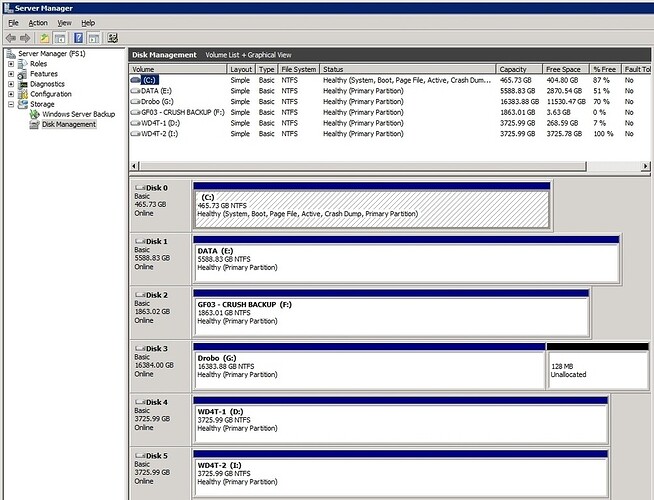
Task: Collapse the Storage tree node
Action: (x=11, y=104)
